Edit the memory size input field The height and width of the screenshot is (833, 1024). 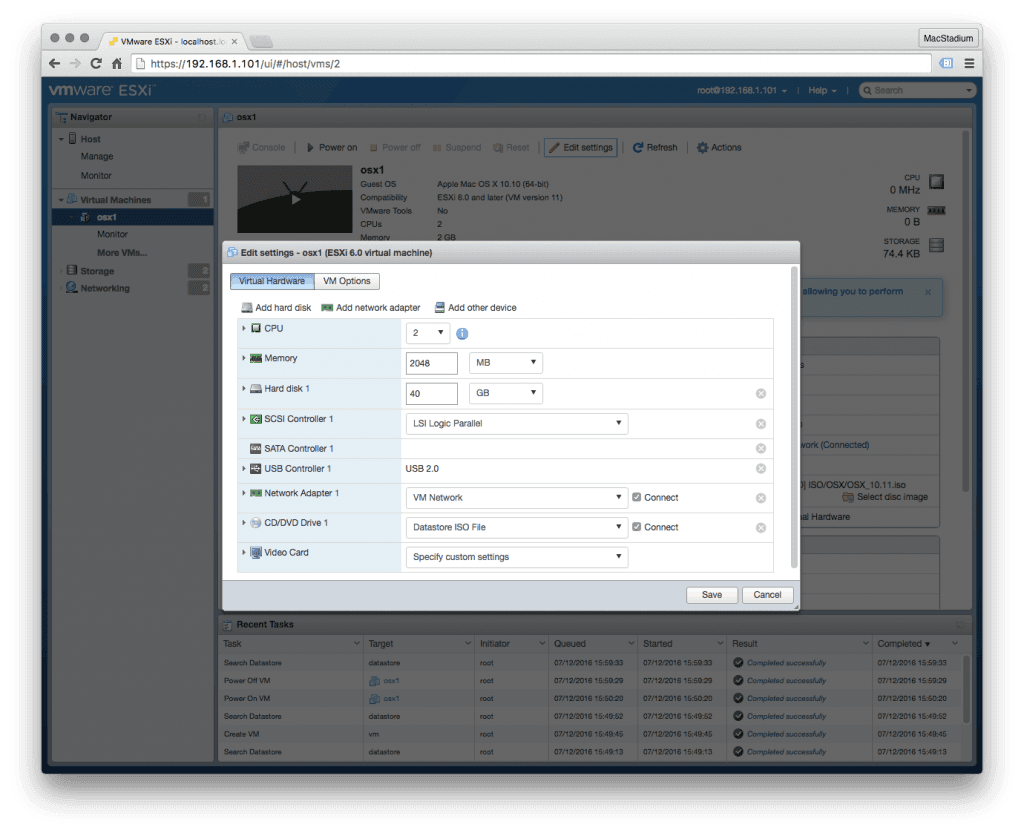(x=431, y=363)
